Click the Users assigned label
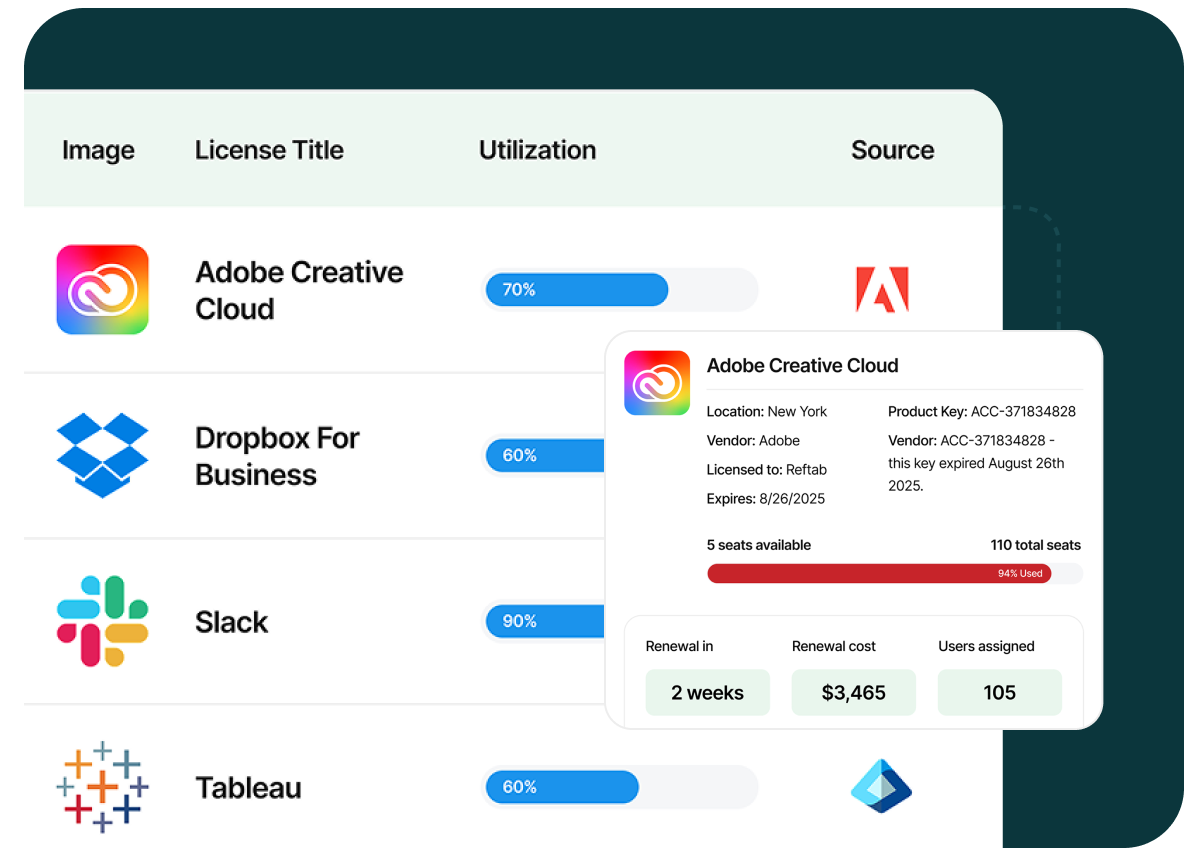The height and width of the screenshot is (856, 1194). pos(986,646)
